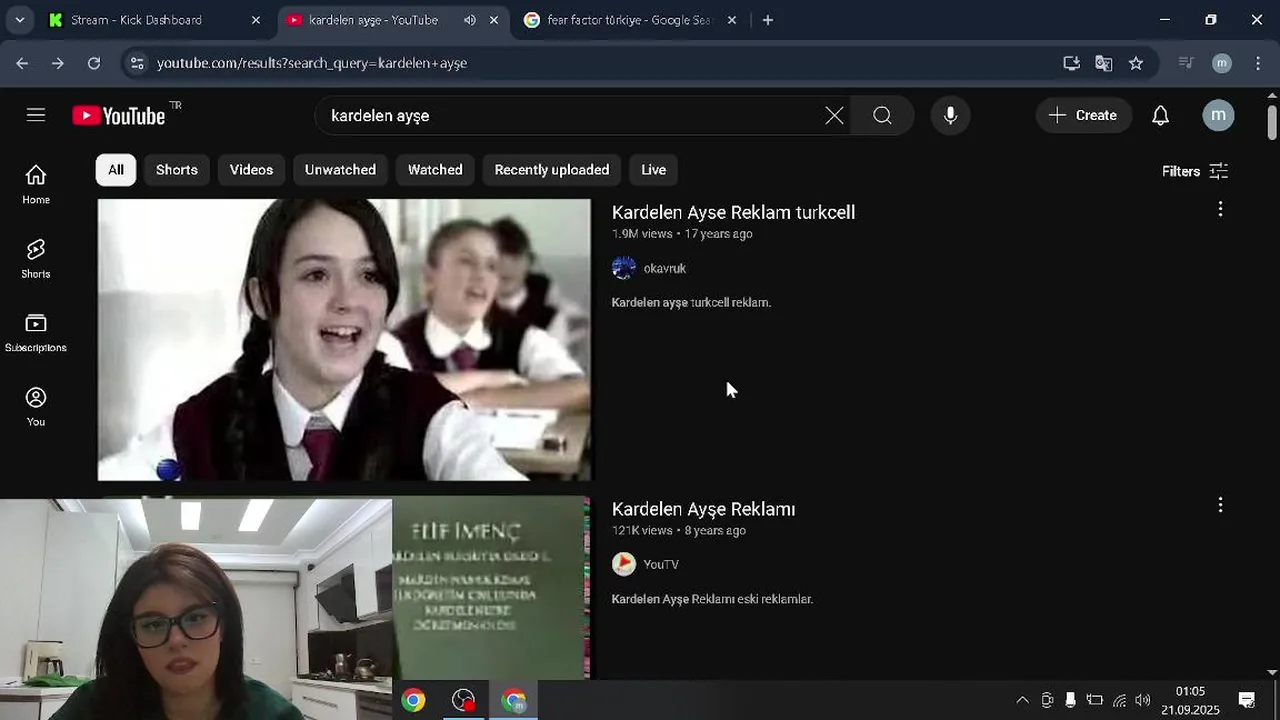Open the network tray icon
The image size is (1280, 720).
1119,700
